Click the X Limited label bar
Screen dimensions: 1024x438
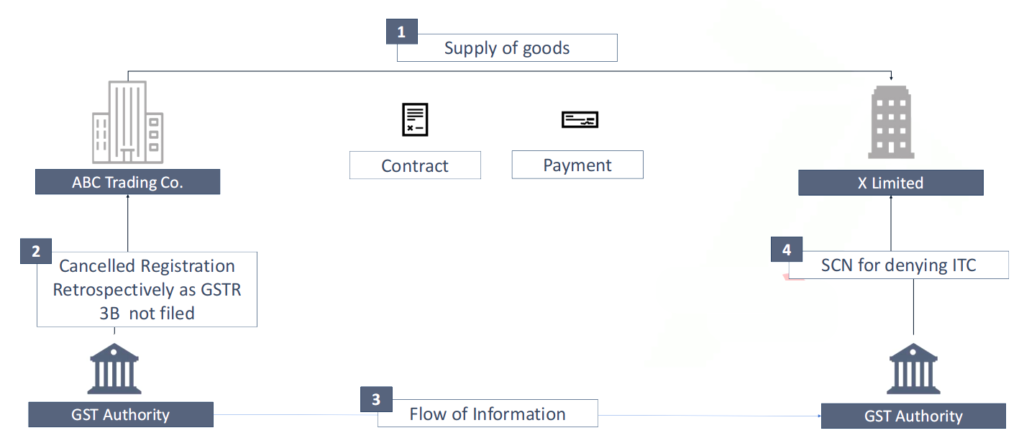point(891,183)
